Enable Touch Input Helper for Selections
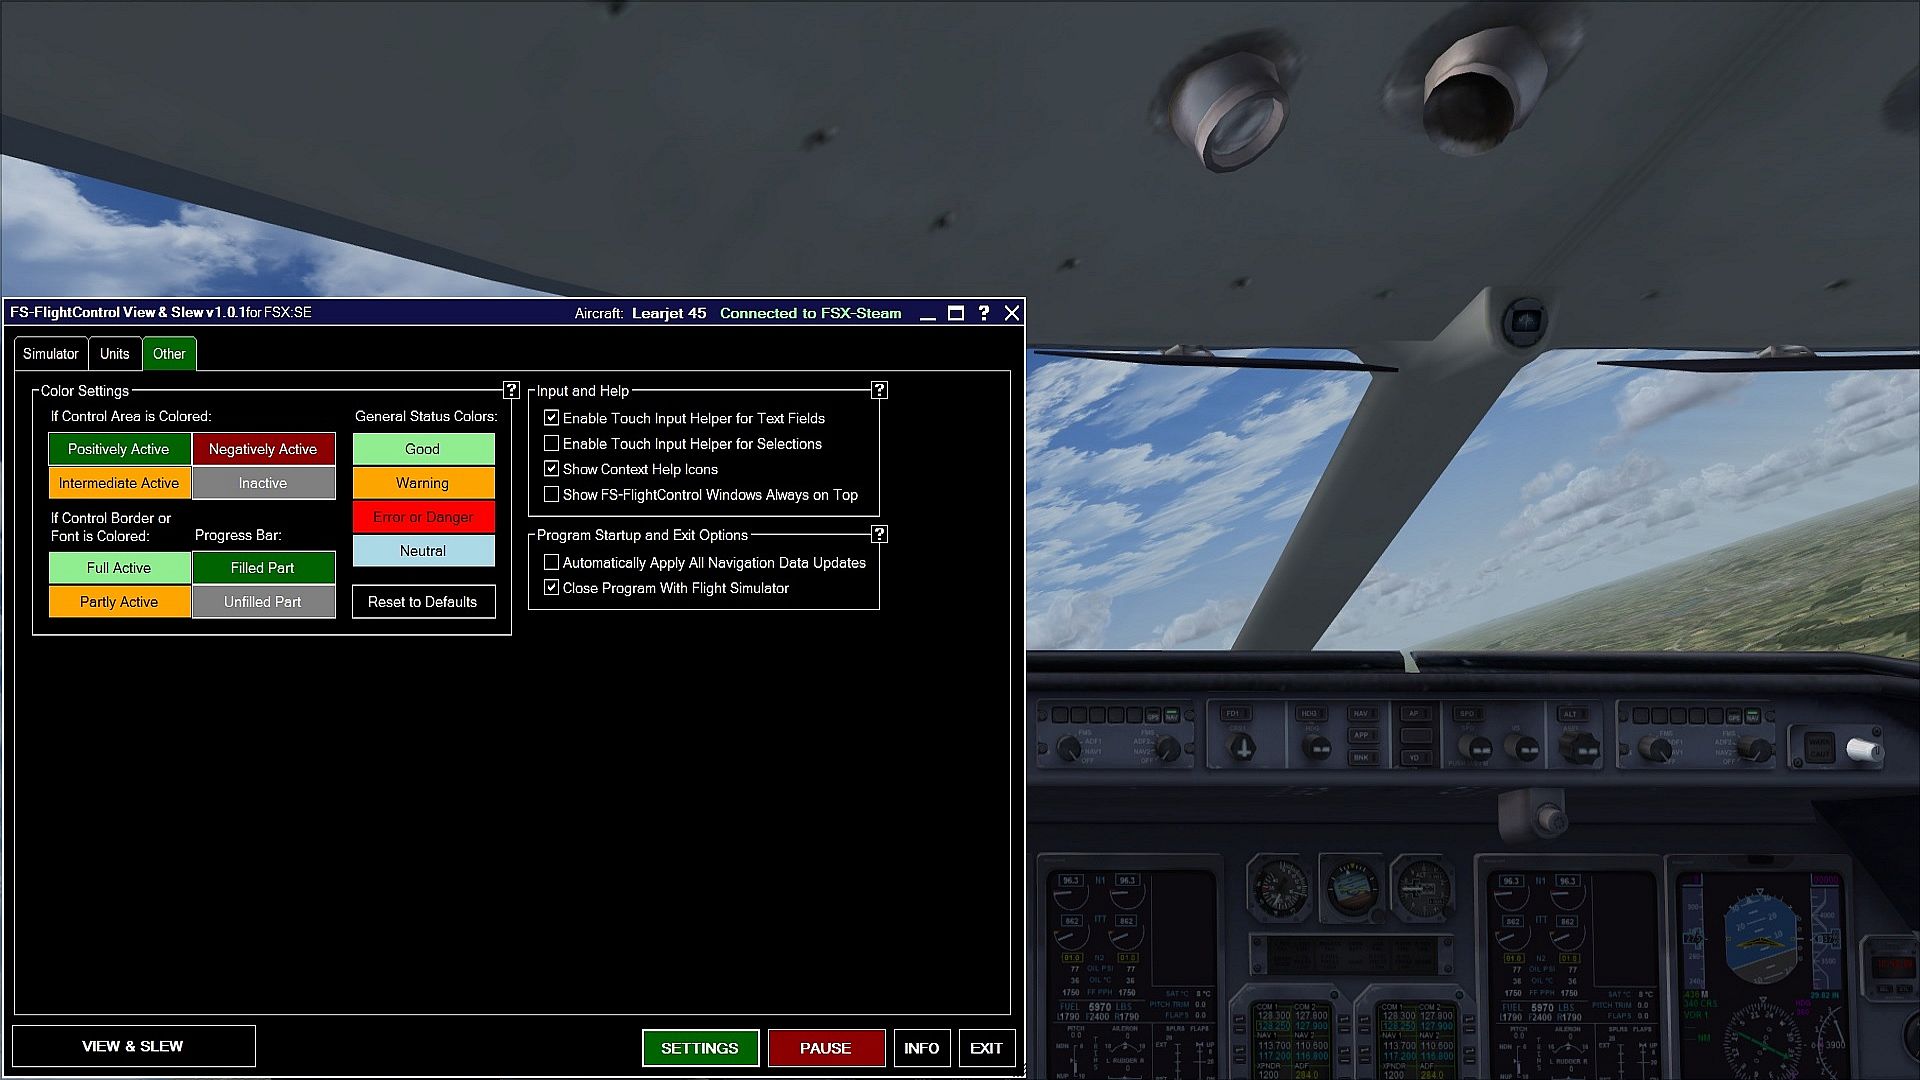 [551, 443]
